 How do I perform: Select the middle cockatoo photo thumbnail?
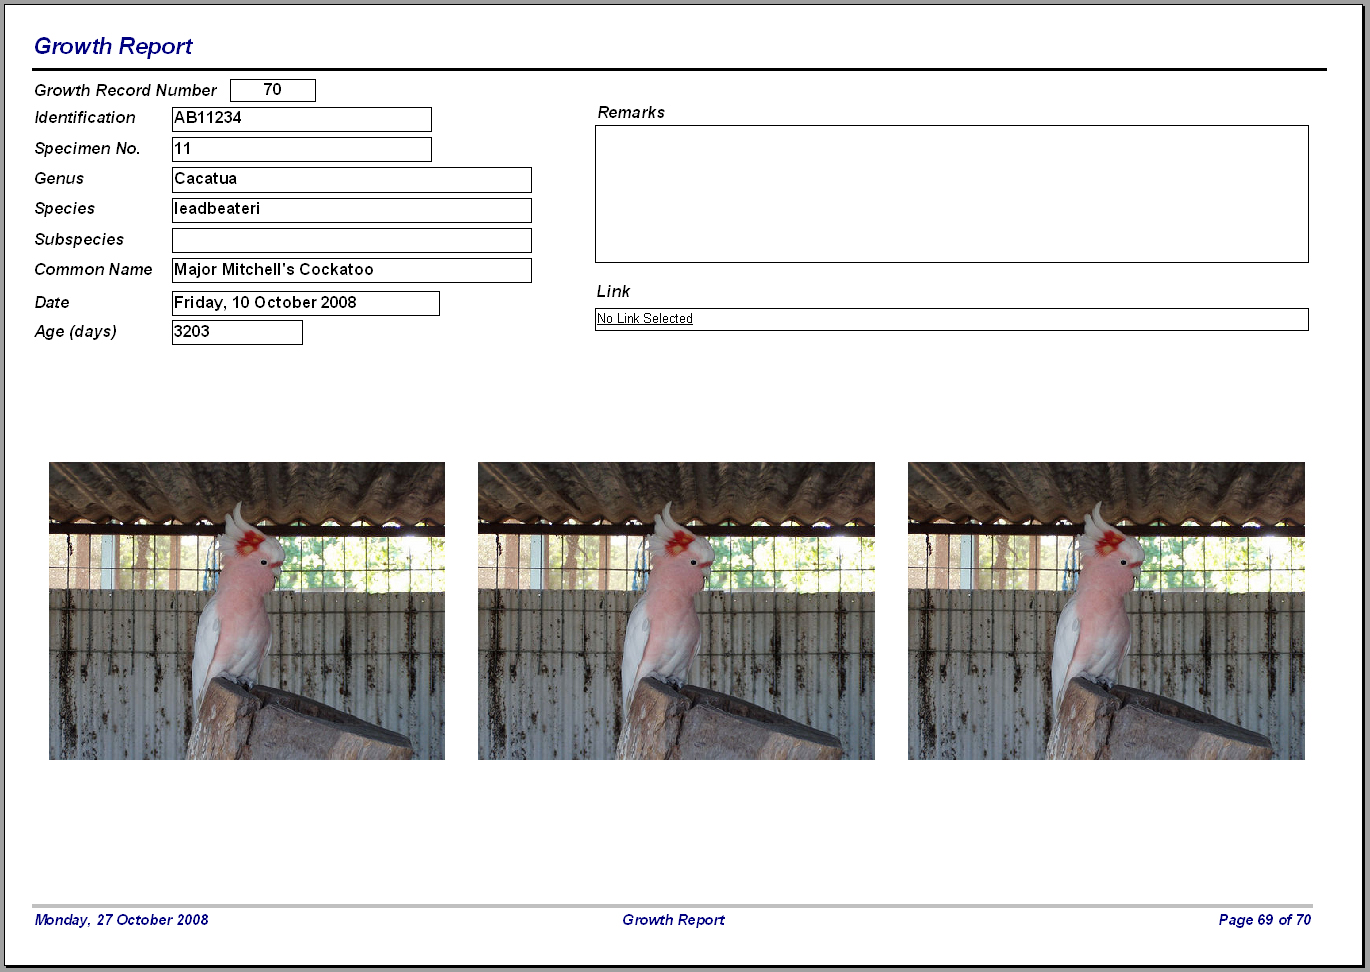click(x=676, y=611)
